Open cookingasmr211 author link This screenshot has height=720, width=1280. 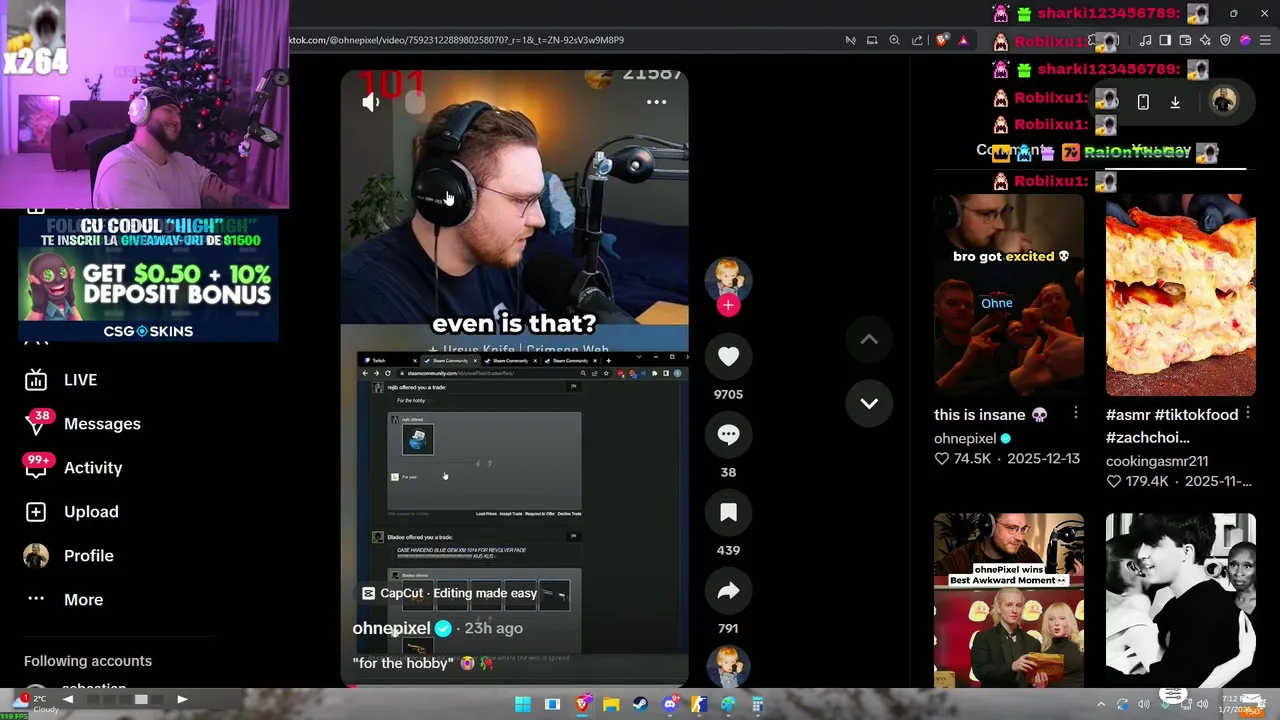(1157, 461)
